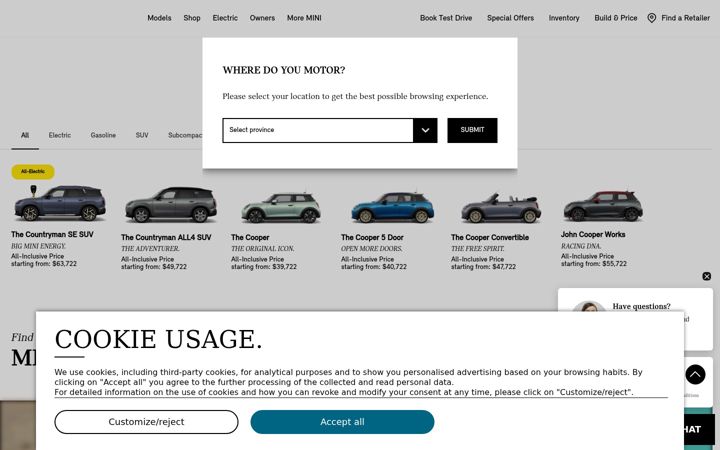
Task: Switch to the Electric filter tab
Action: pyautogui.click(x=60, y=135)
